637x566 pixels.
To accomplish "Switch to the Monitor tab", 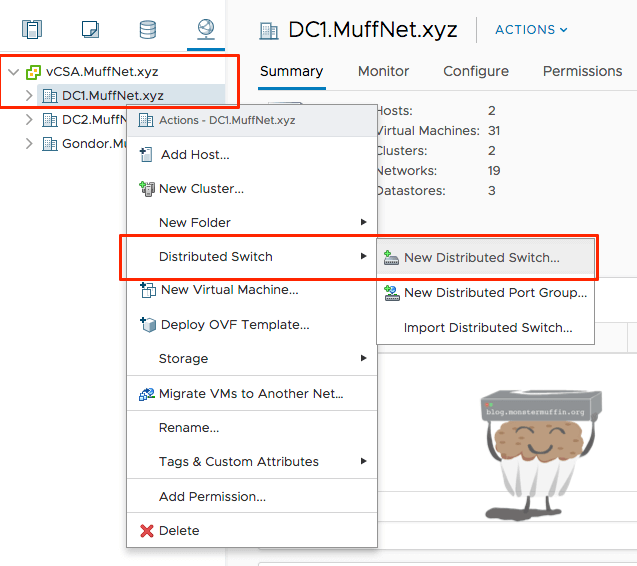I will pos(384,72).
